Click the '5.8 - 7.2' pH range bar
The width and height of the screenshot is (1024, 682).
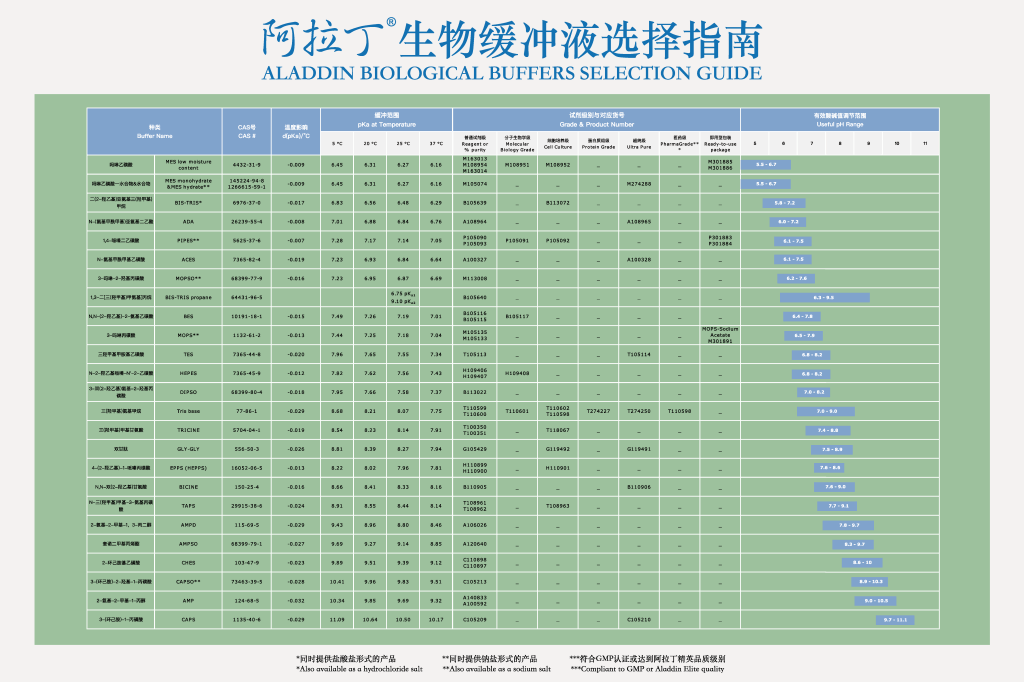[x=784, y=203]
